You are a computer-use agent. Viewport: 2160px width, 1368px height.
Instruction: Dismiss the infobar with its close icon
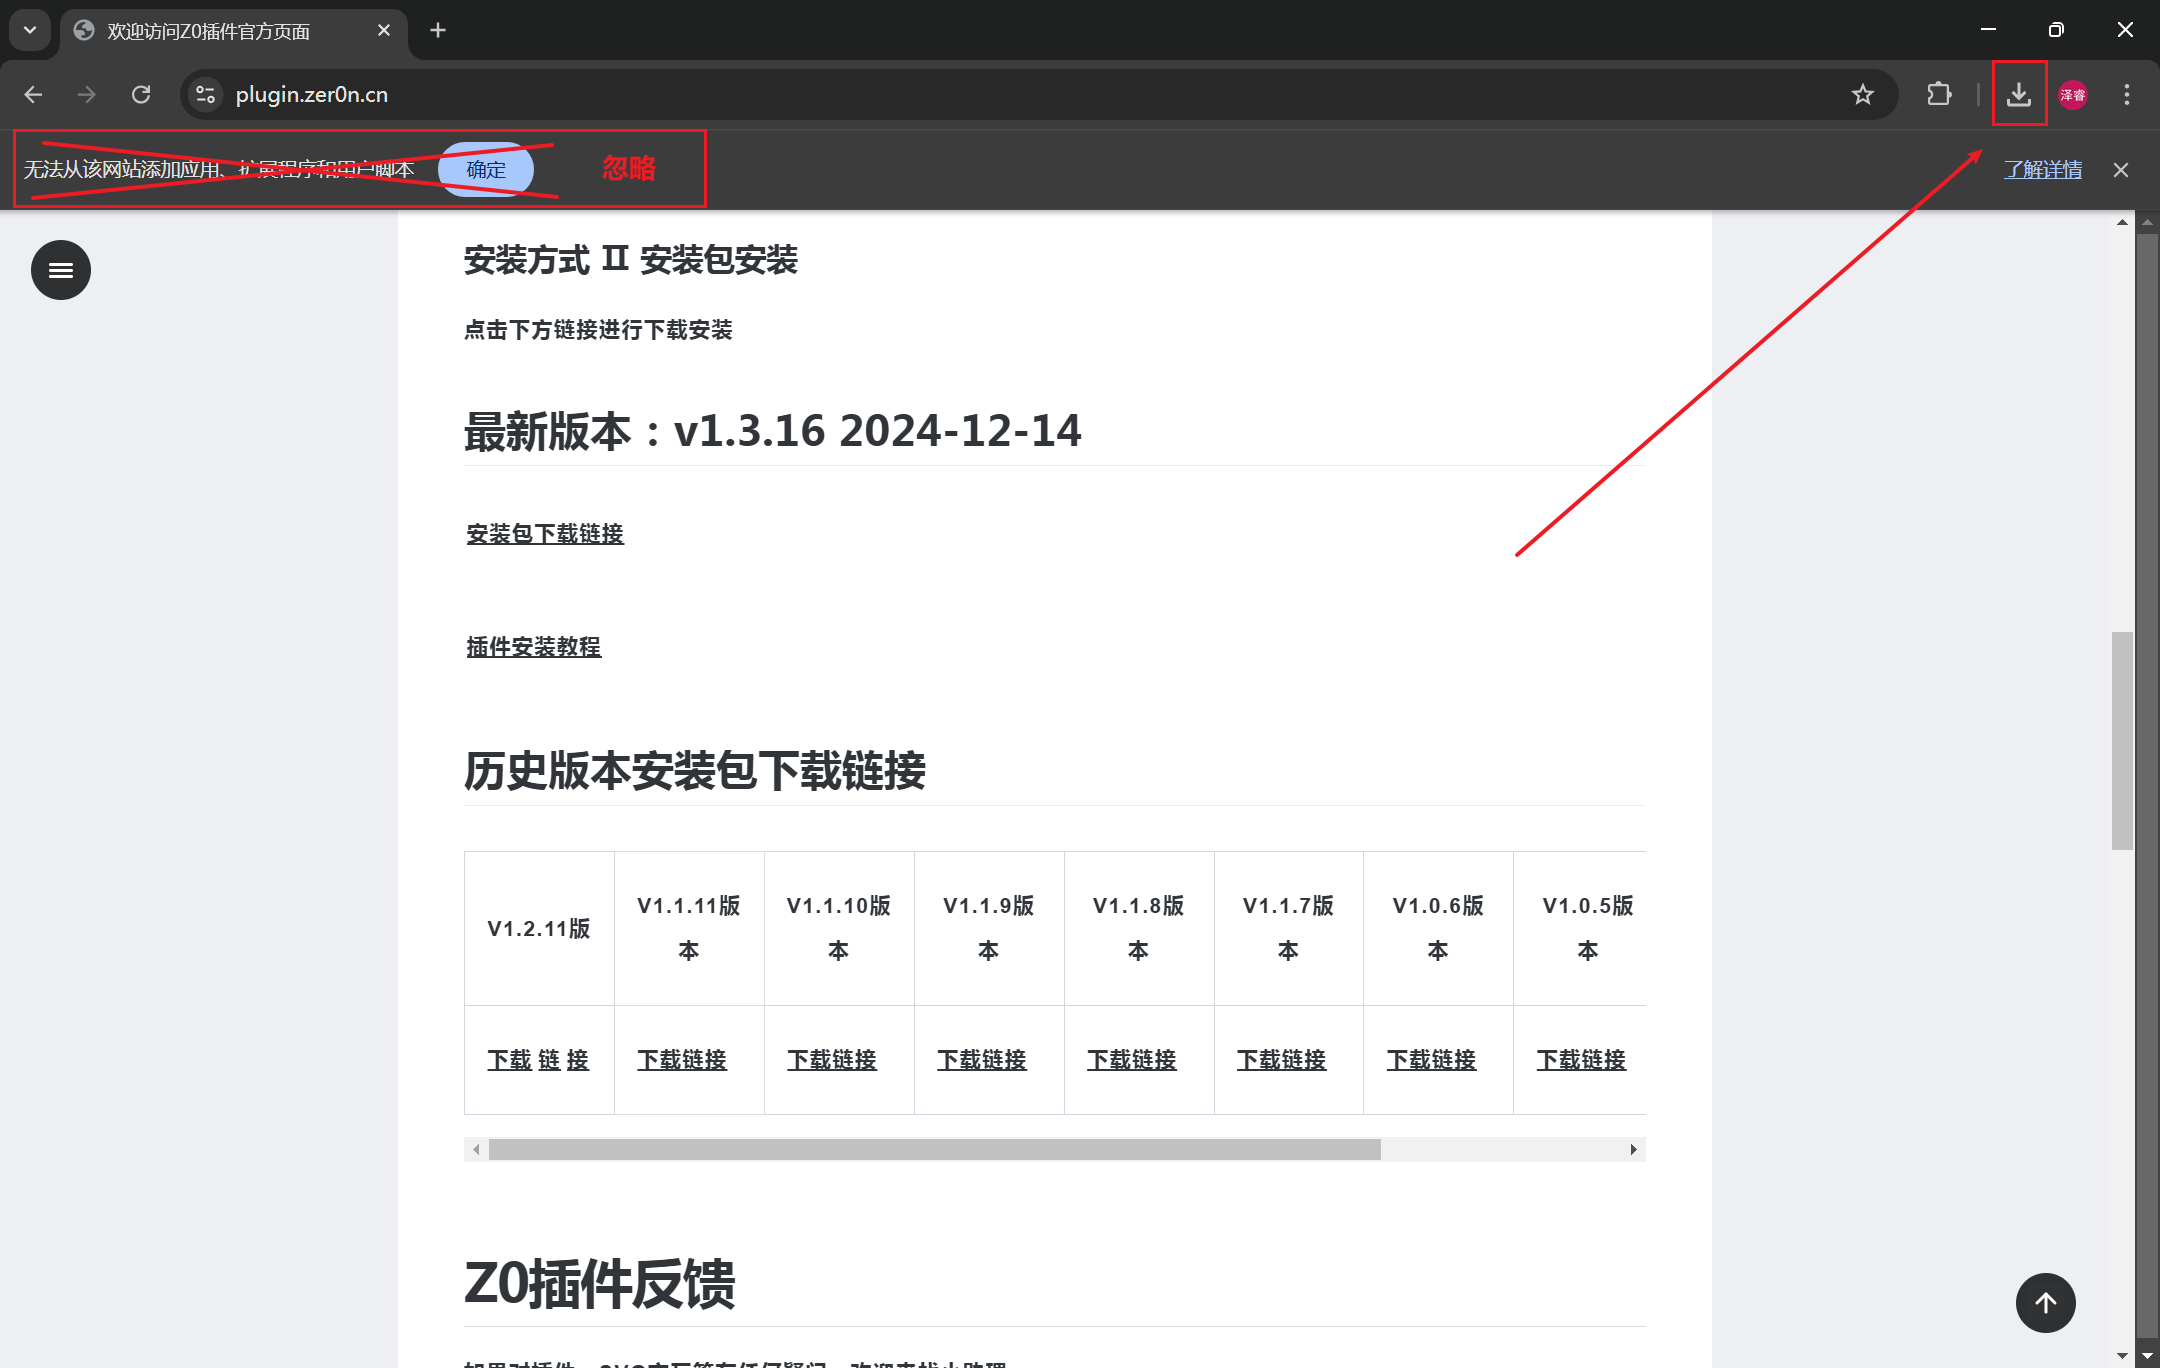(2120, 169)
